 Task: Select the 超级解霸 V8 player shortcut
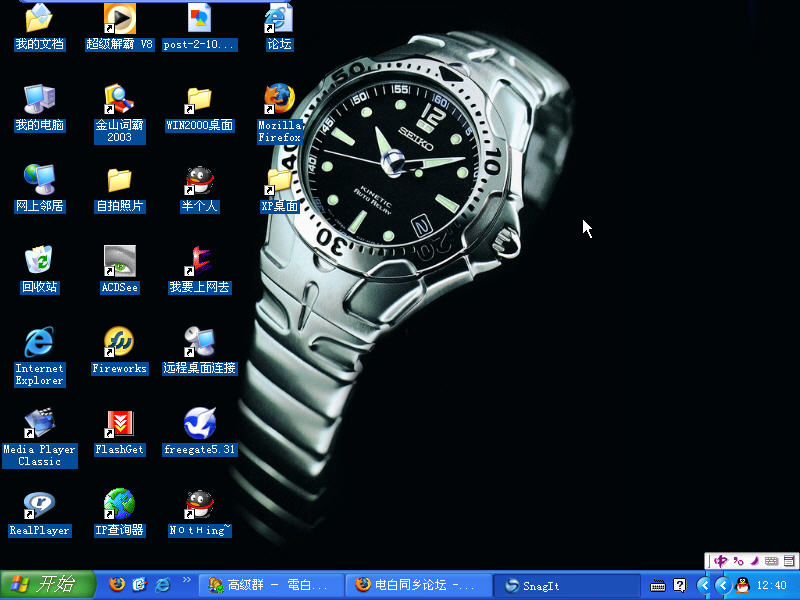[x=119, y=19]
